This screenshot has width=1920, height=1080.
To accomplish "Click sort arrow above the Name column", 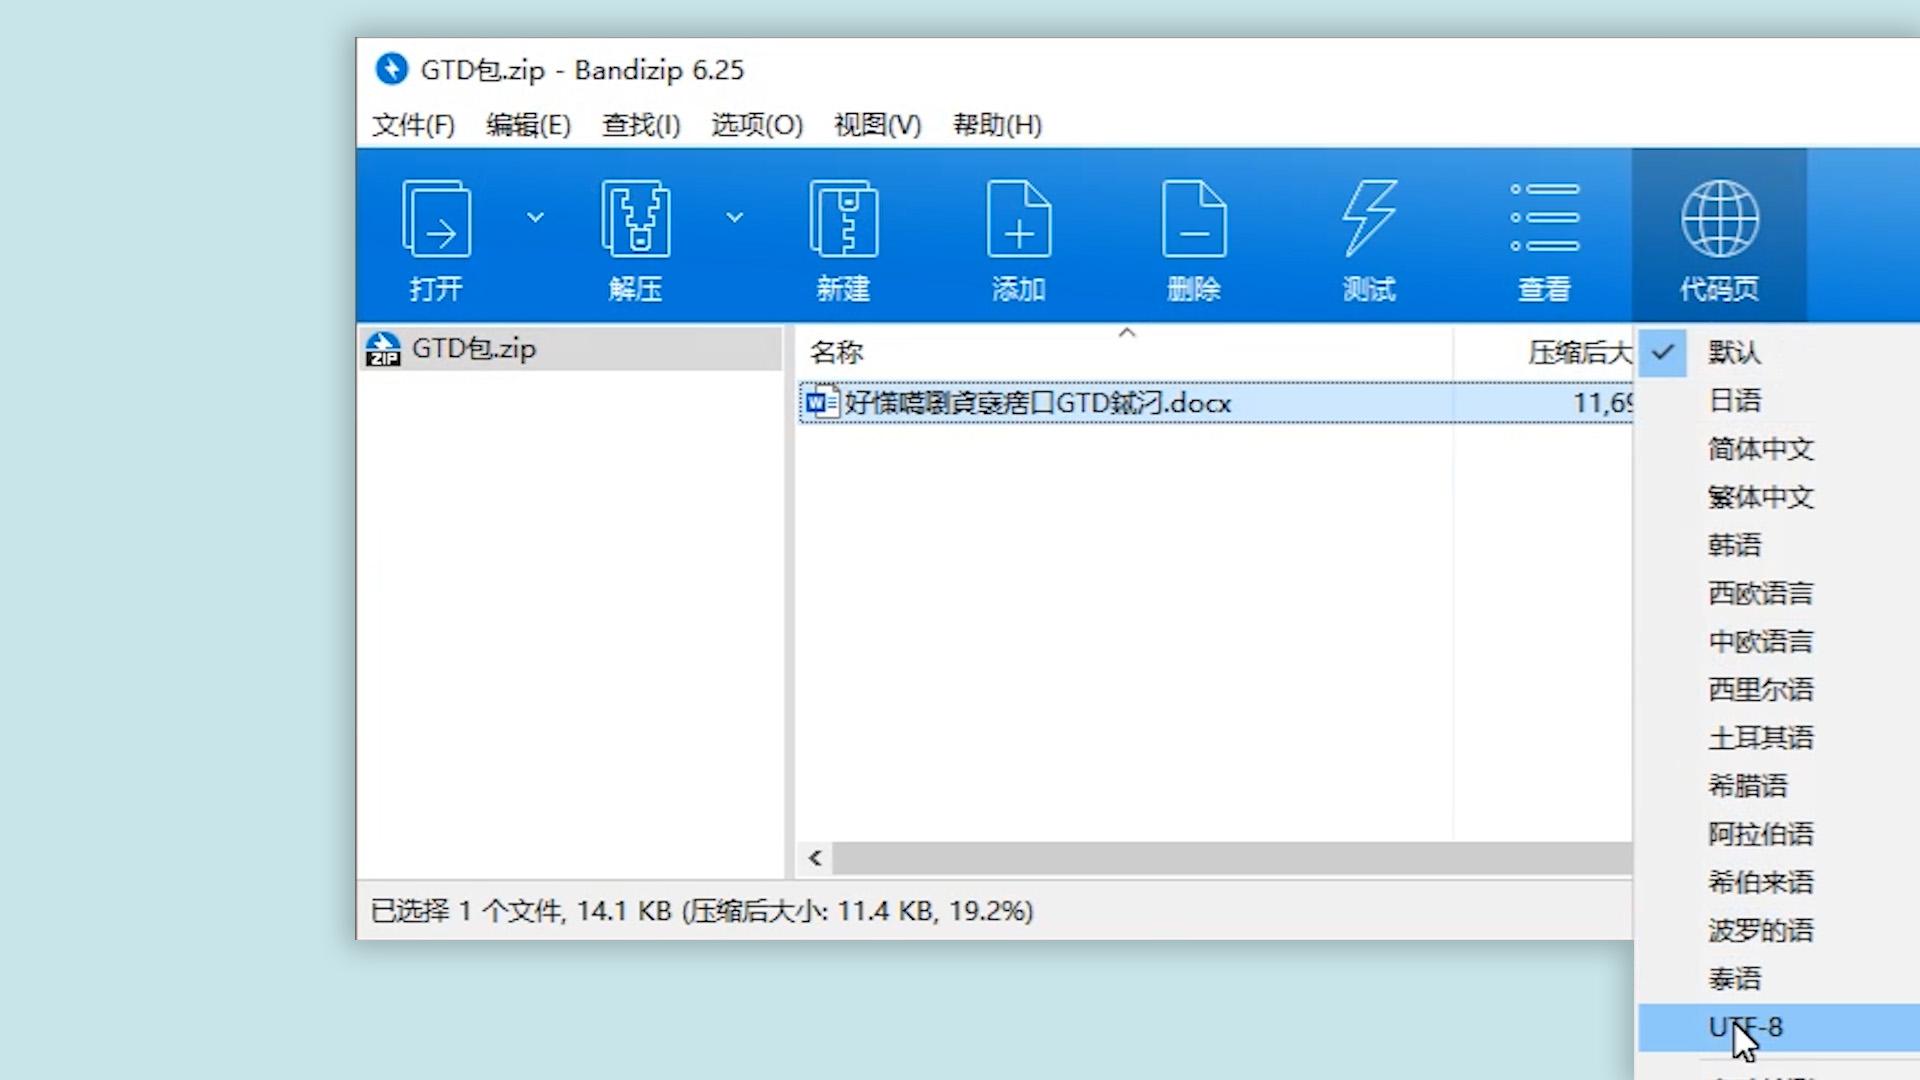I will click(x=1127, y=333).
